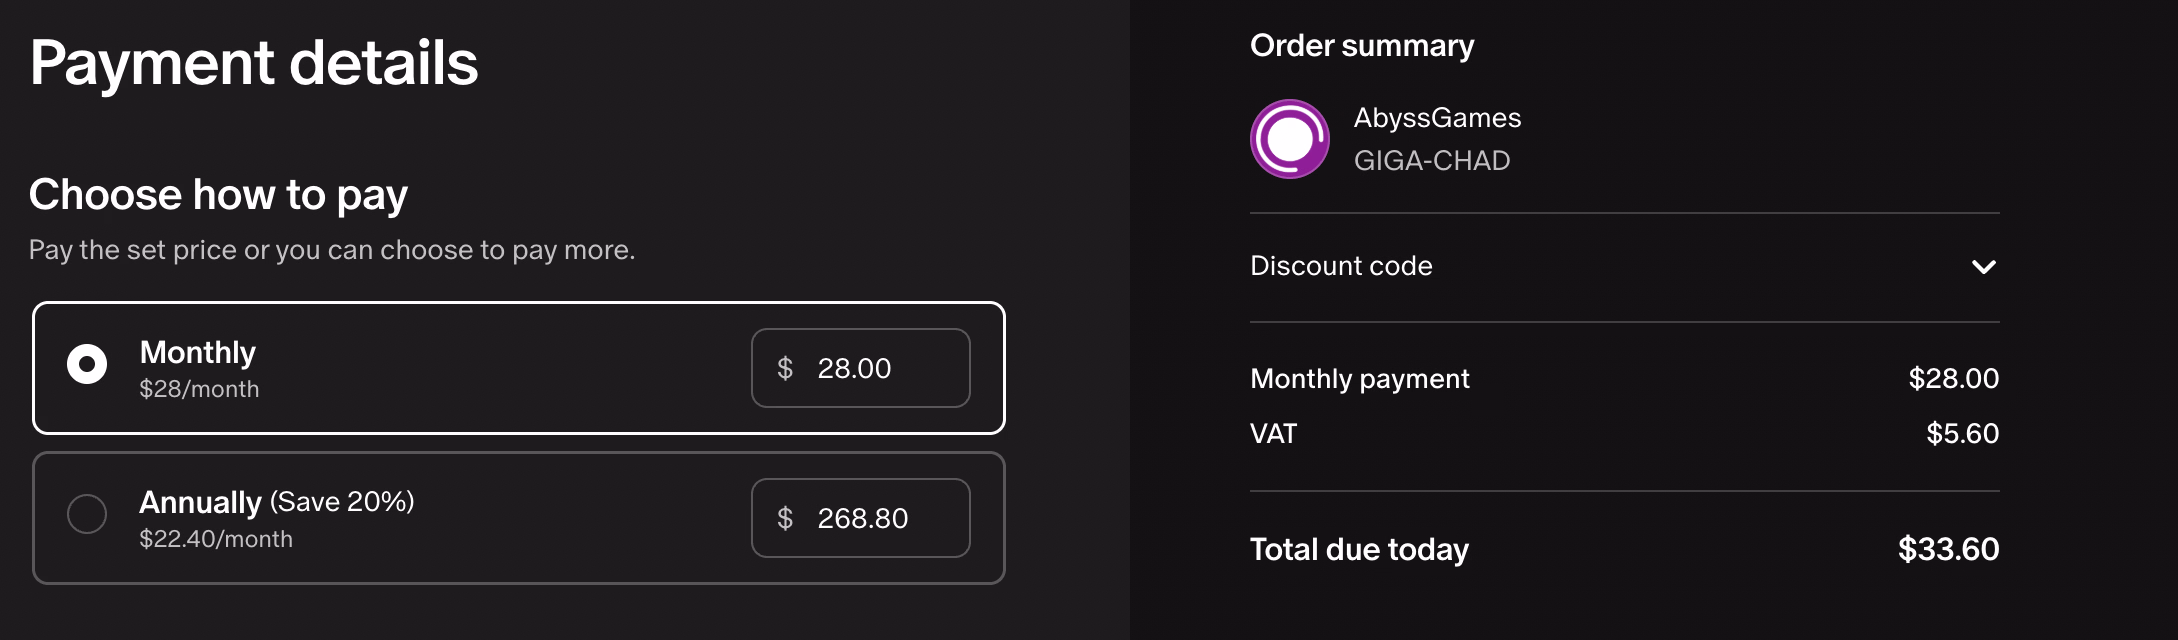Click the $33.60 total amount

pos(1948,549)
